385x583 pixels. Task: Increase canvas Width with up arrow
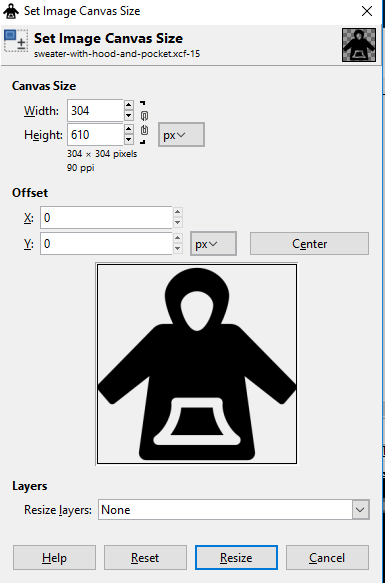click(129, 105)
